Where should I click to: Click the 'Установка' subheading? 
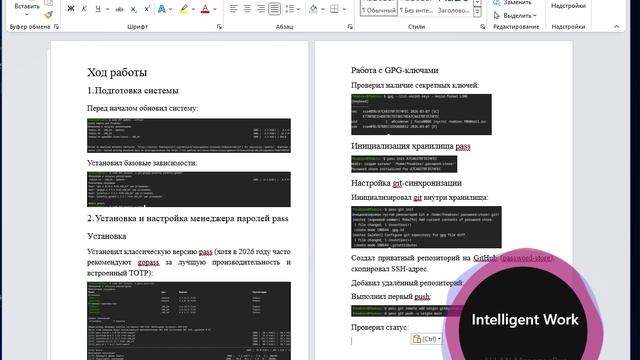click(x=107, y=236)
